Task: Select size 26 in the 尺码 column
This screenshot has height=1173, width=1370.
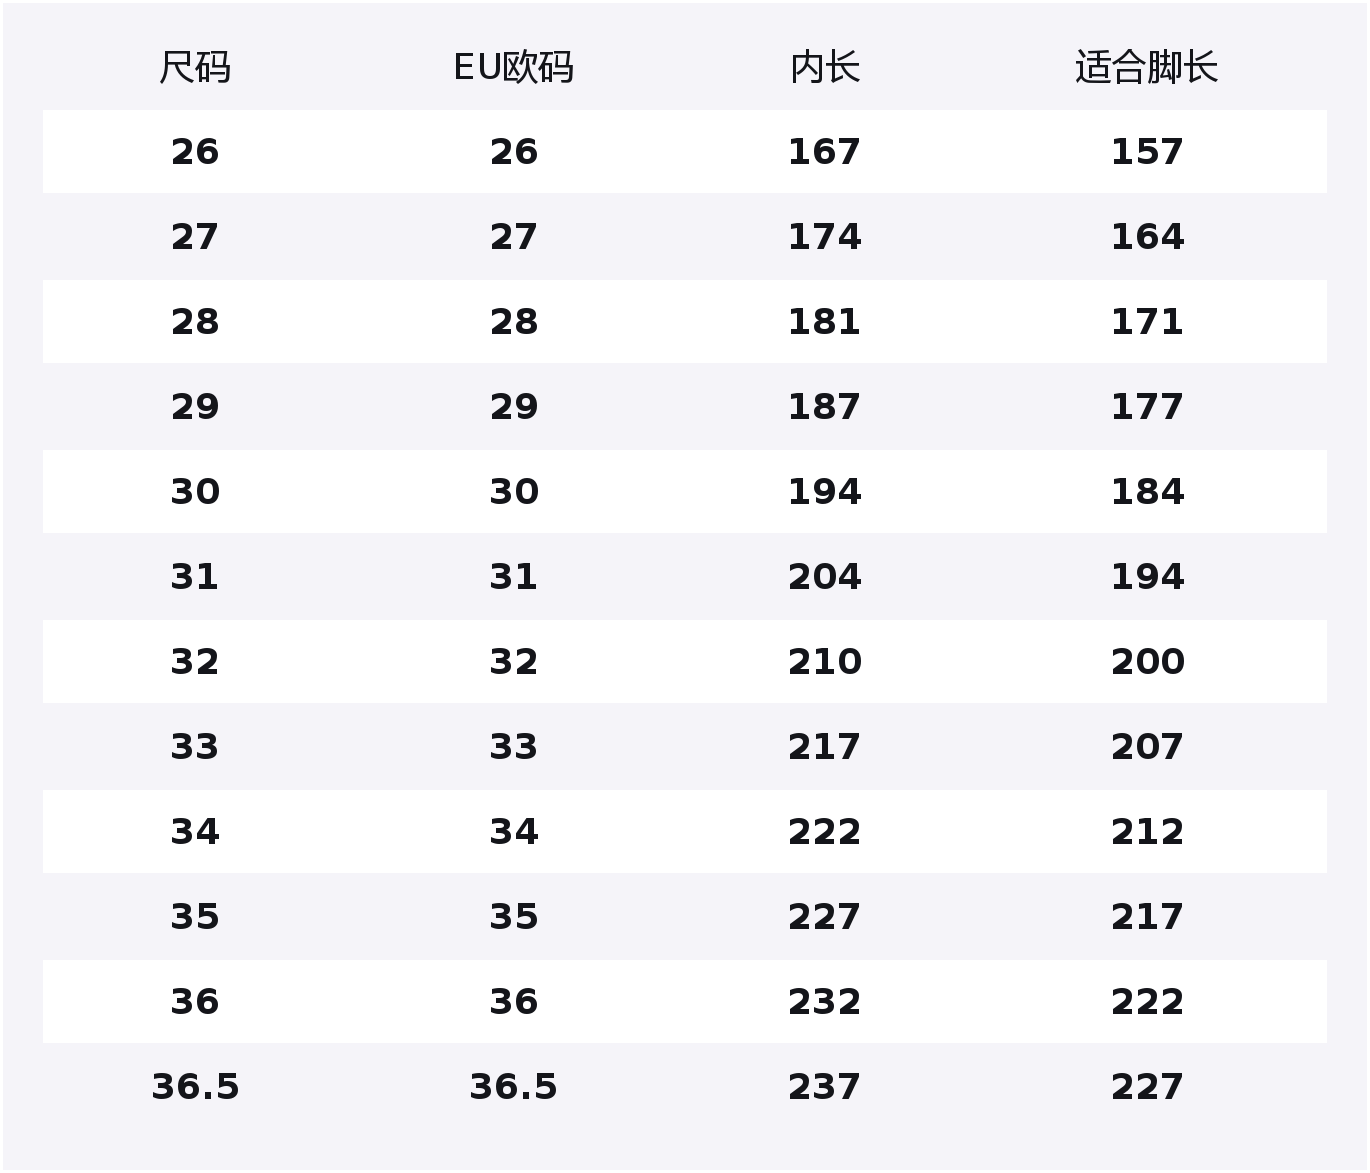Action: pos(195,152)
